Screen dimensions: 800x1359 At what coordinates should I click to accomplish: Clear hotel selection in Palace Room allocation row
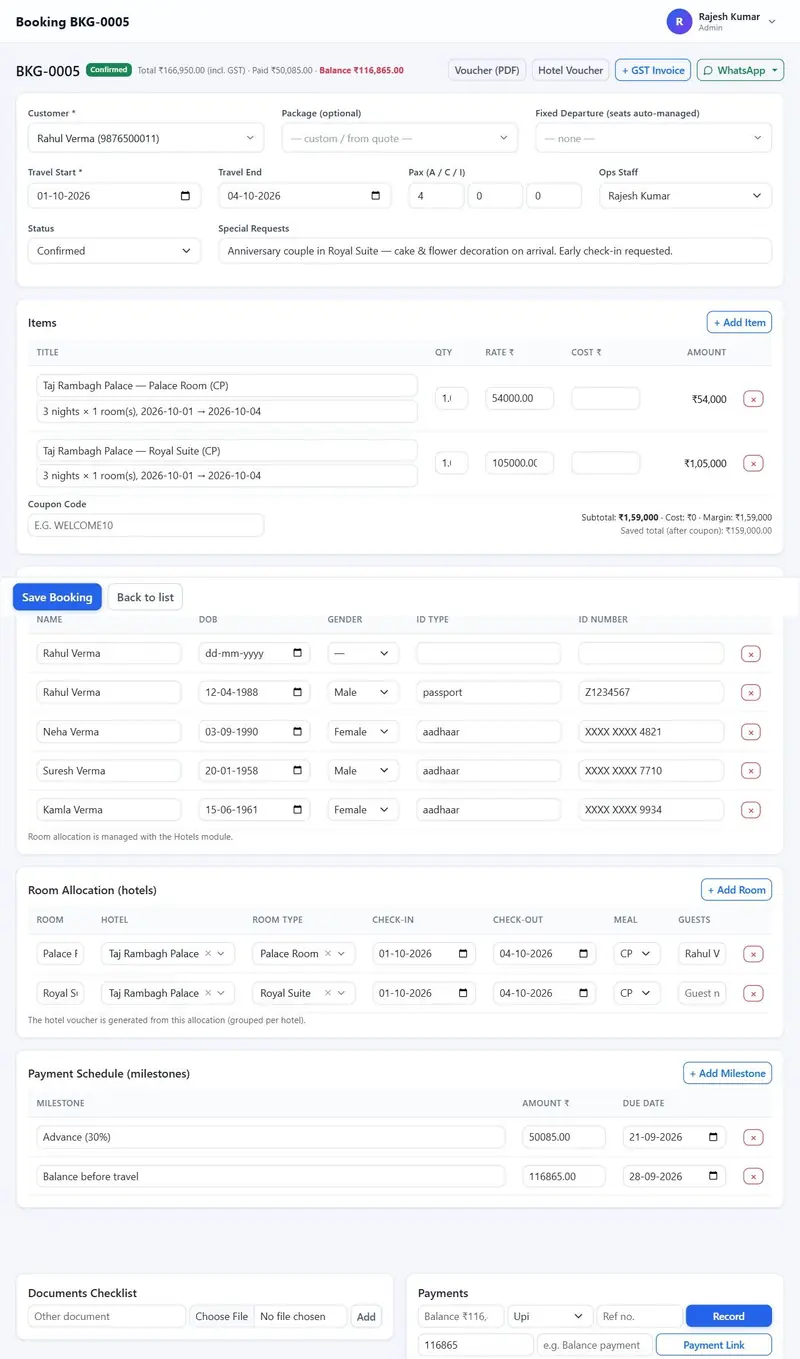(208, 954)
